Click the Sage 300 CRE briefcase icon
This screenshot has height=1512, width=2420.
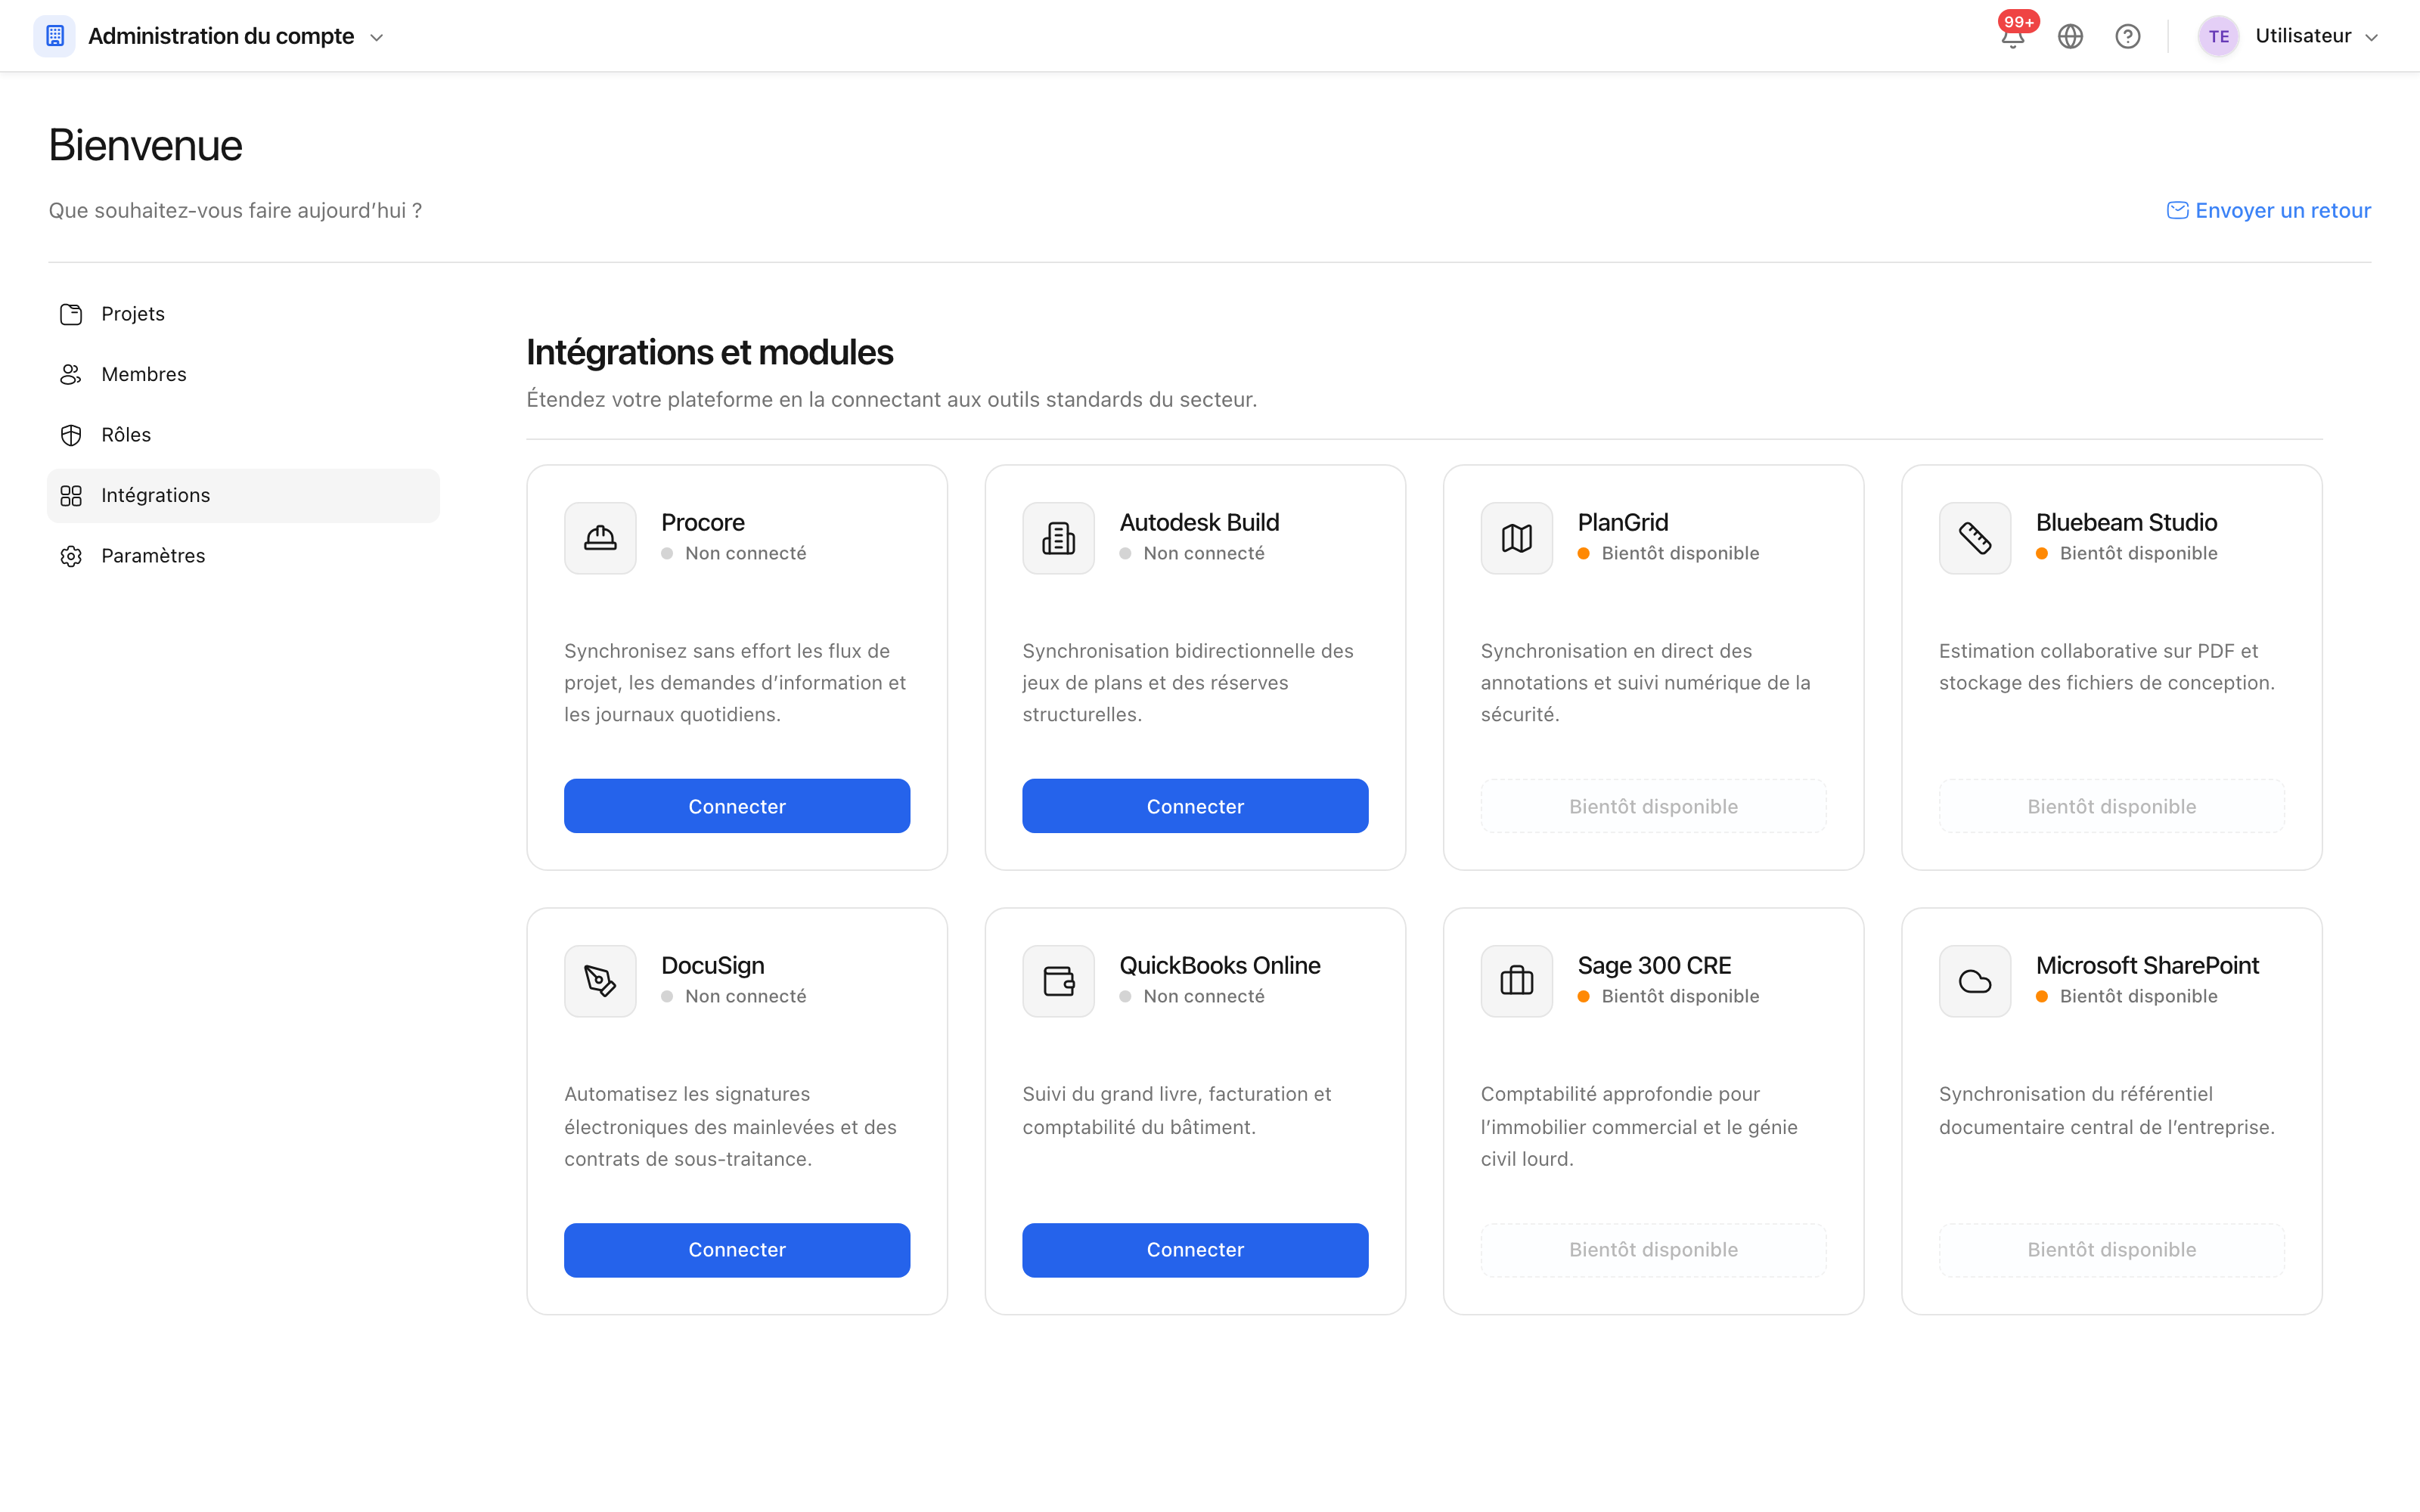click(x=1516, y=981)
